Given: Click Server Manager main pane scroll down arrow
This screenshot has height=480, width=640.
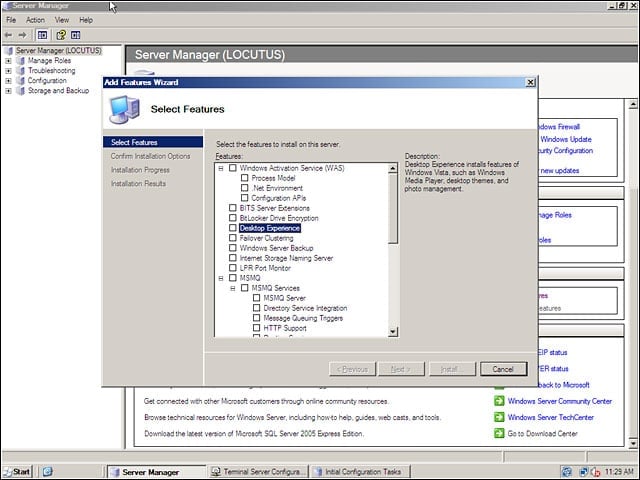Looking at the screenshot, I should [x=633, y=443].
